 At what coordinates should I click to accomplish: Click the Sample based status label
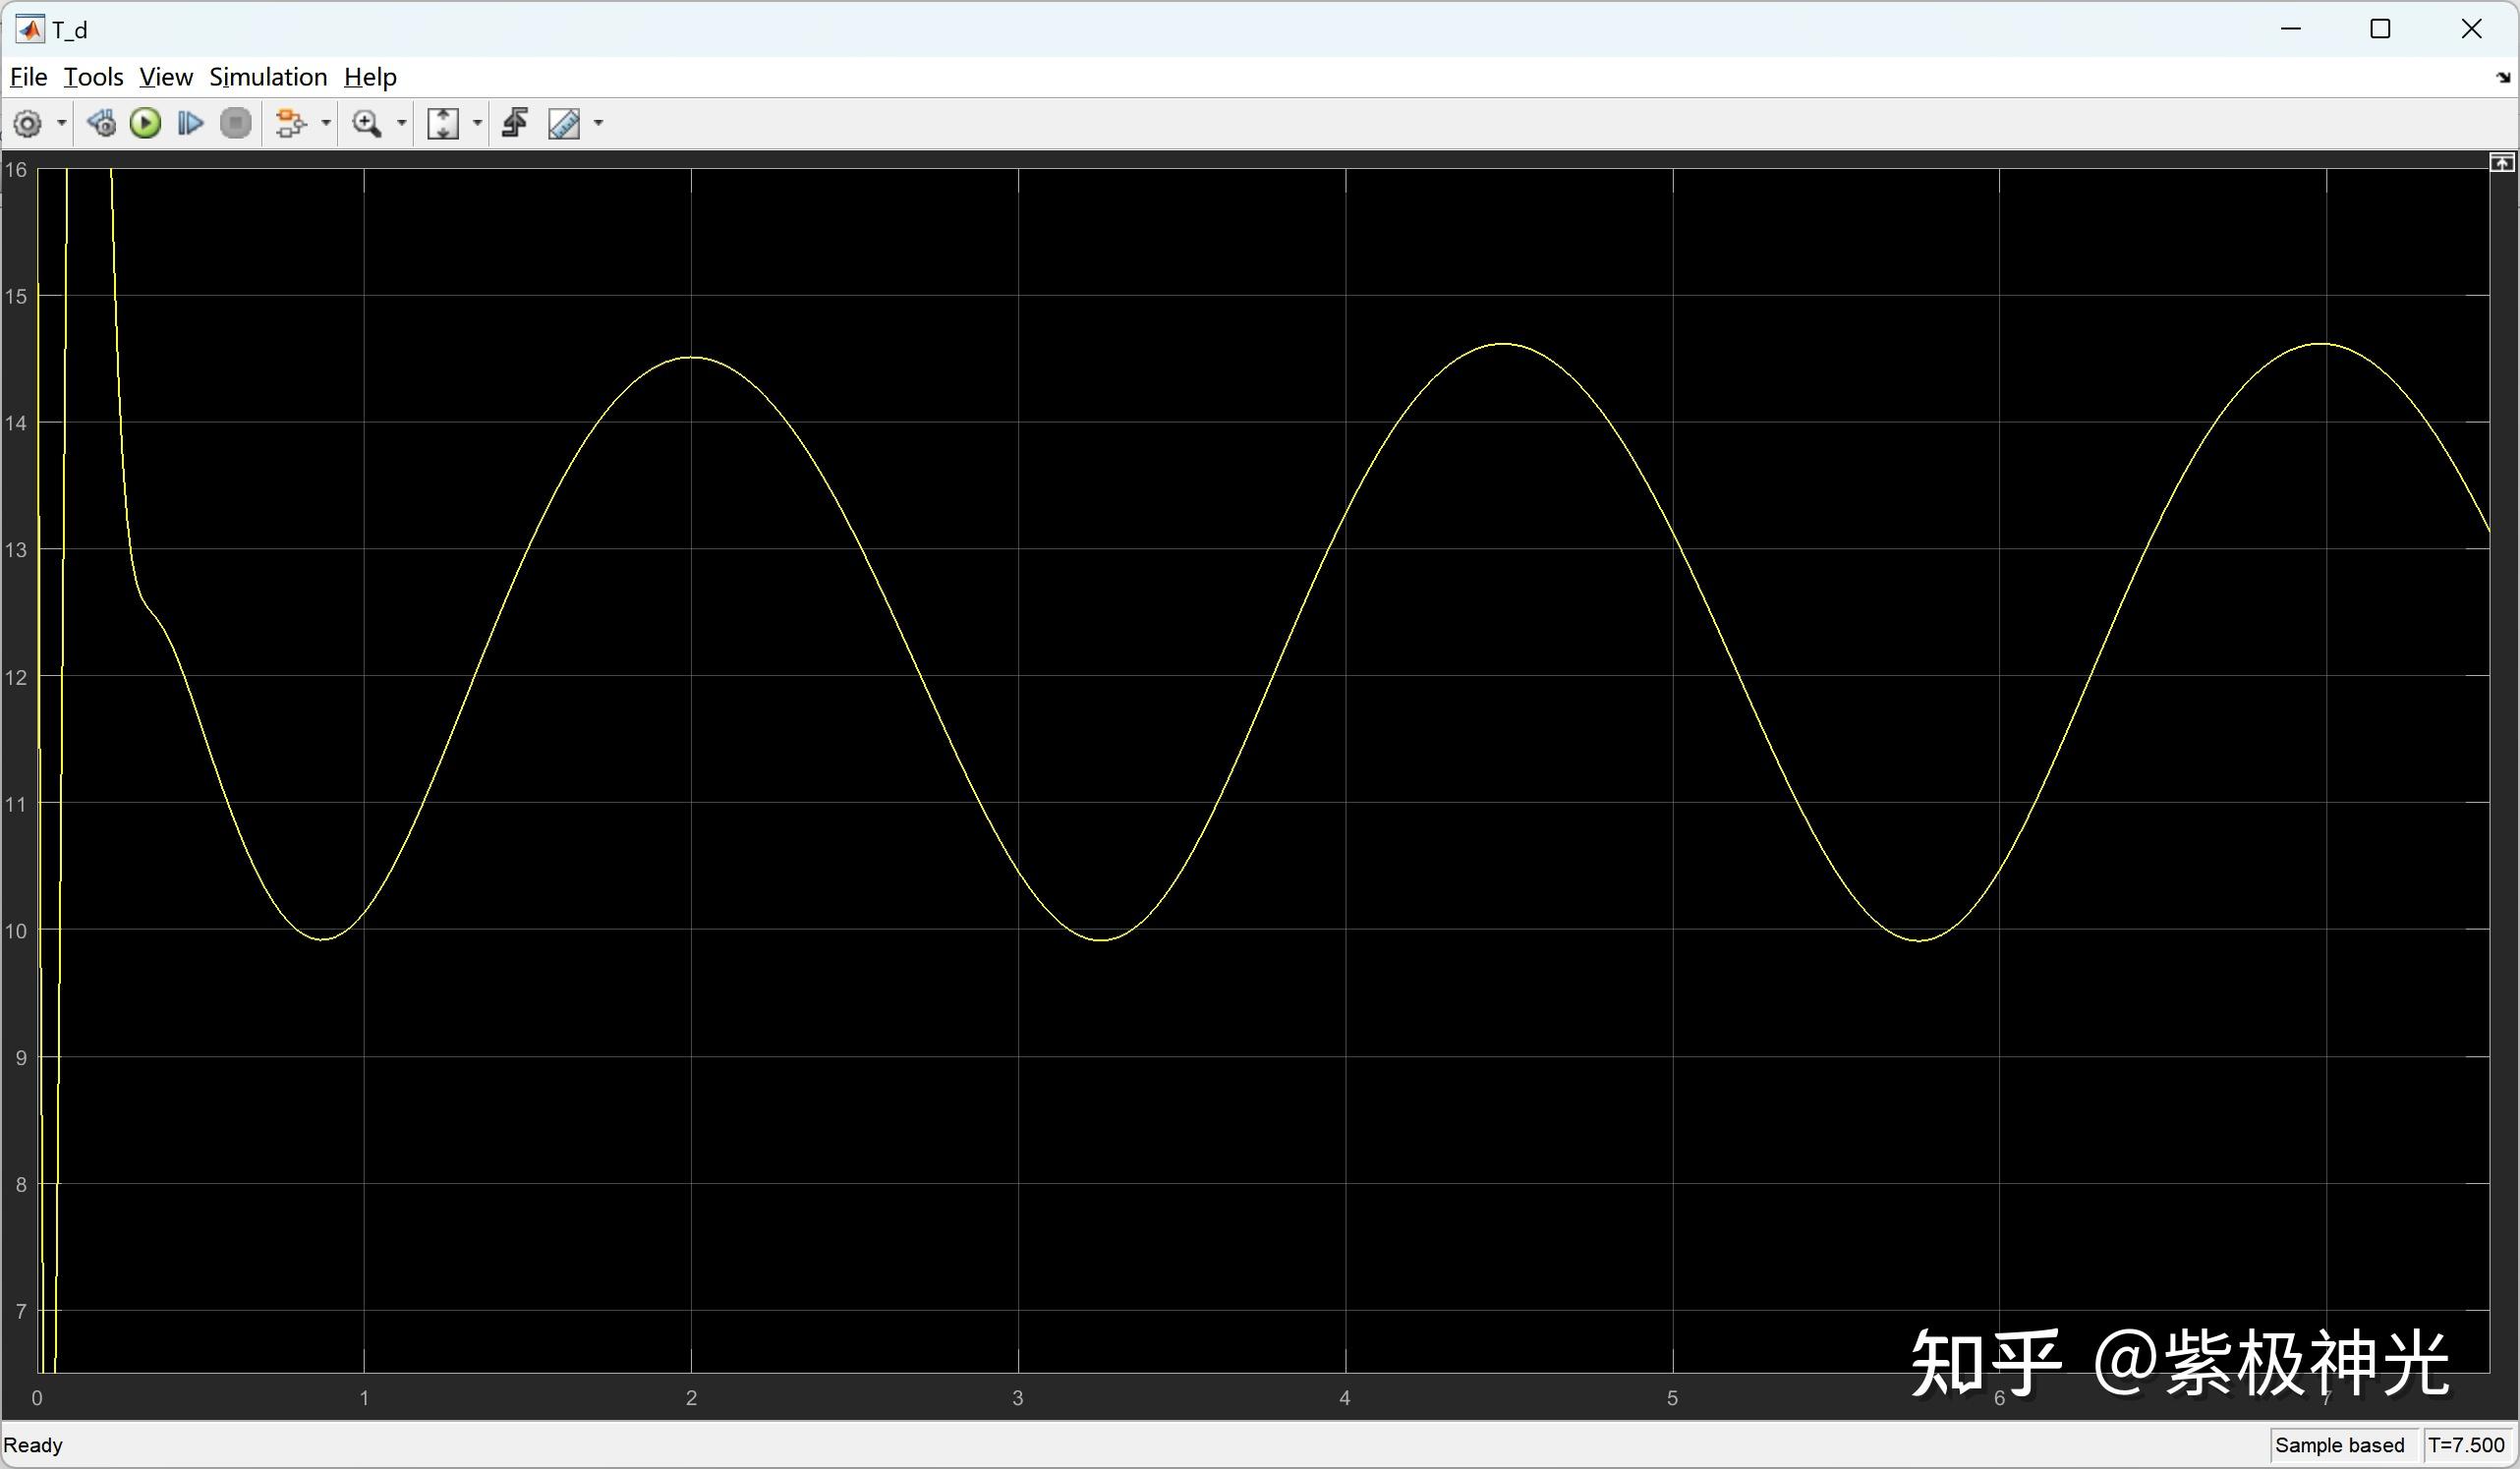2339,1445
